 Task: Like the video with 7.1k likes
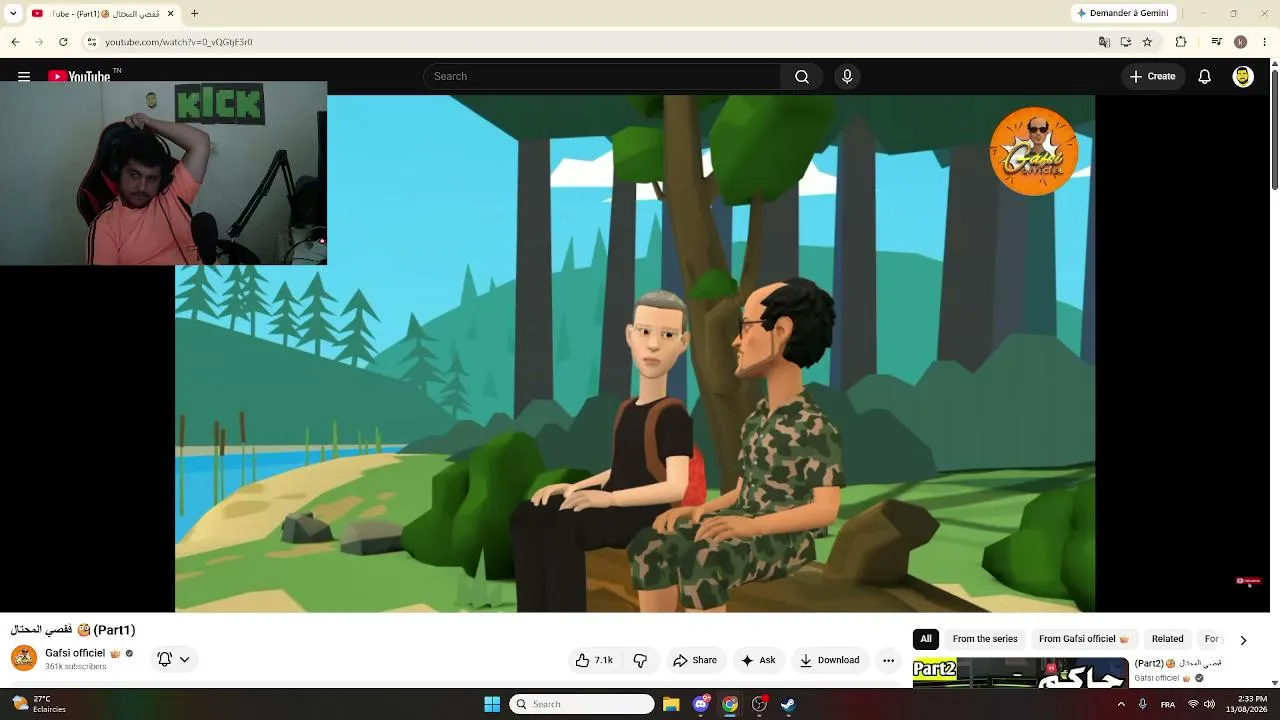pos(594,660)
